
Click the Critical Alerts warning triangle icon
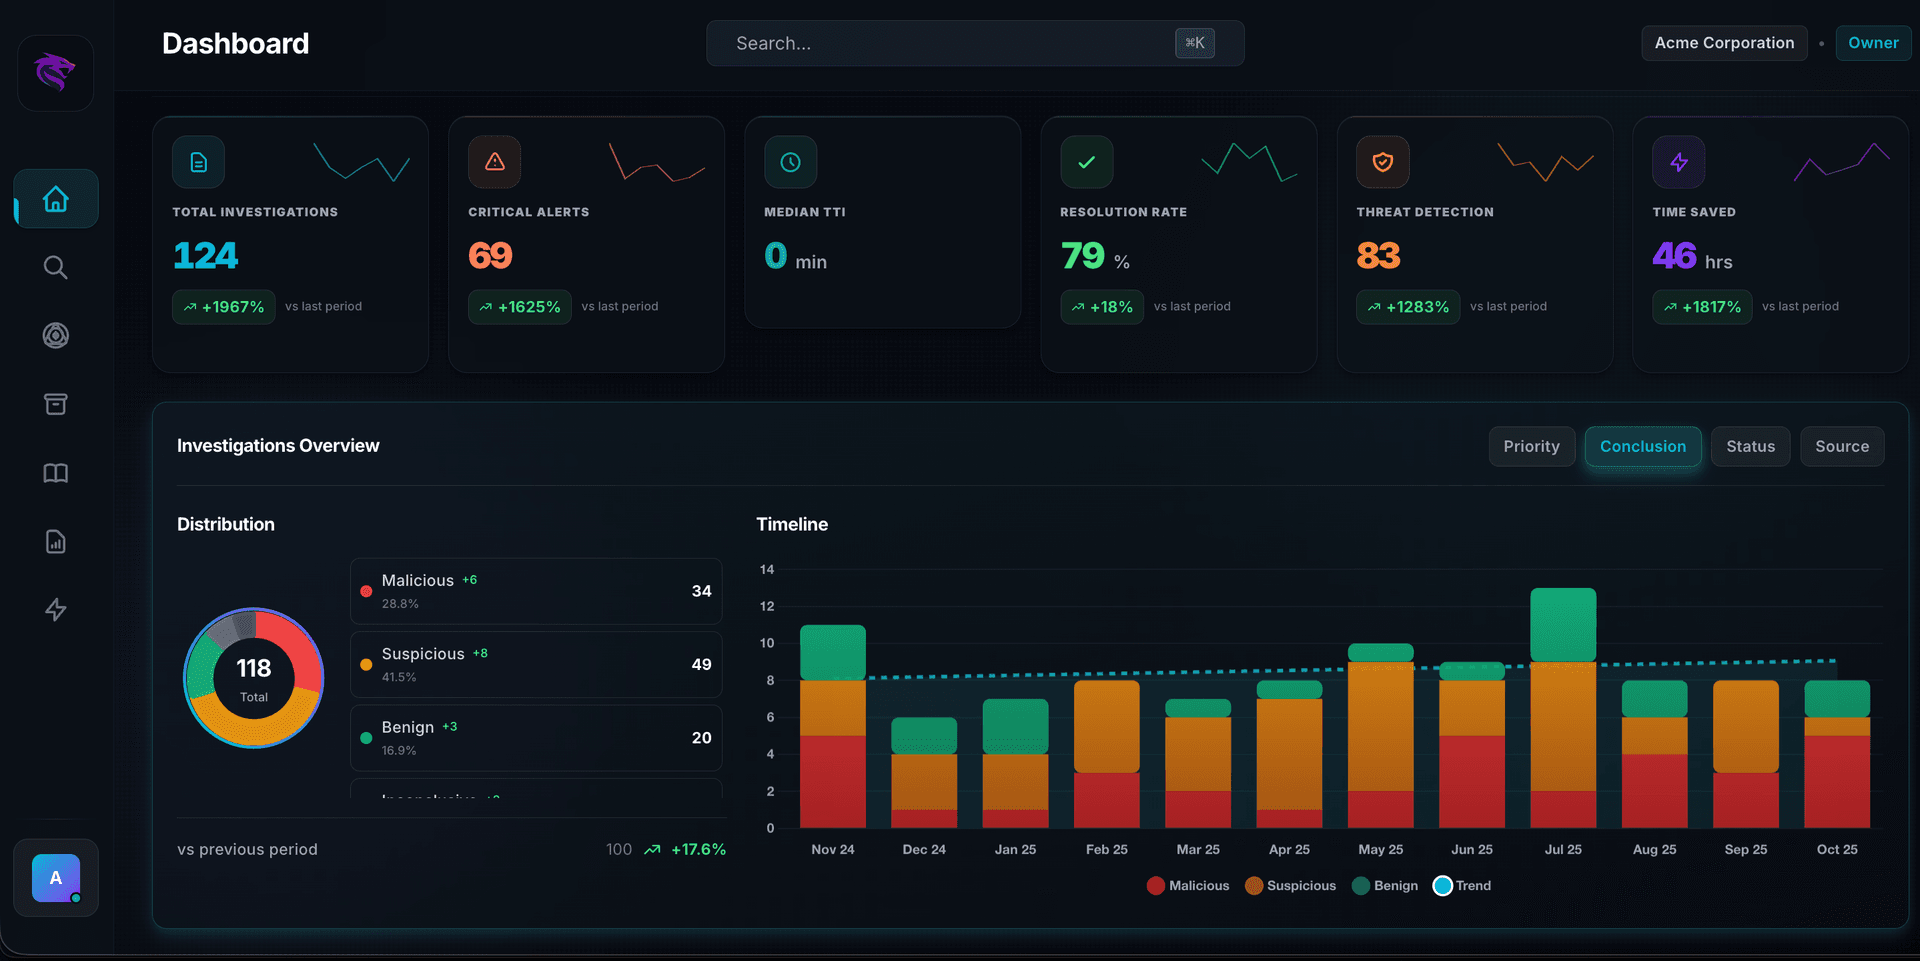(x=494, y=161)
